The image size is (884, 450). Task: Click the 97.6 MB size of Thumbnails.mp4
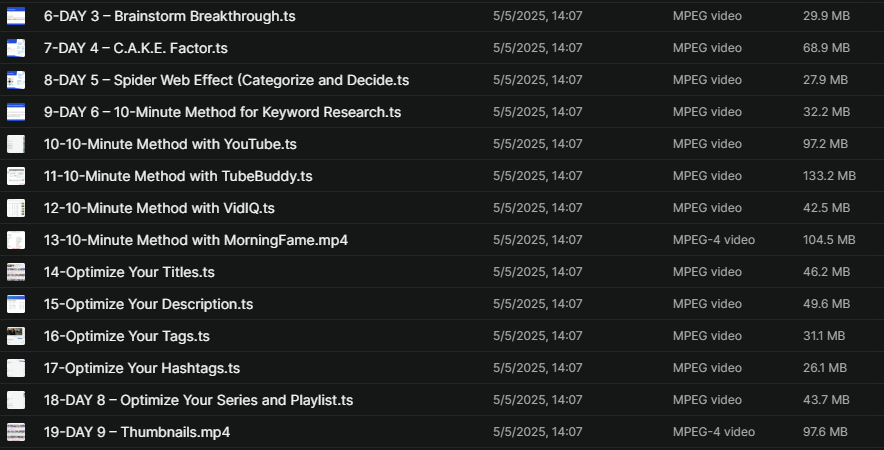click(x=825, y=432)
